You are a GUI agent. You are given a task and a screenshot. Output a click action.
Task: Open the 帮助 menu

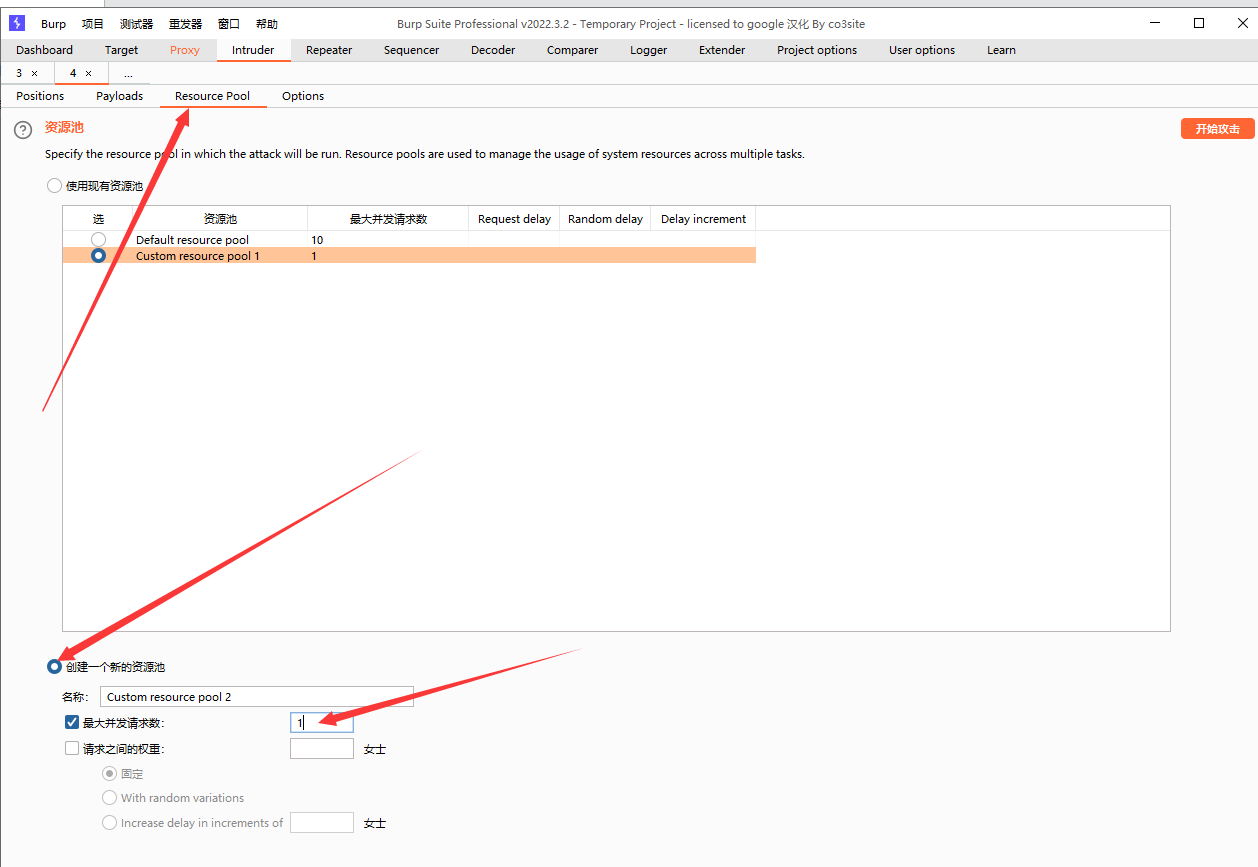click(x=267, y=24)
